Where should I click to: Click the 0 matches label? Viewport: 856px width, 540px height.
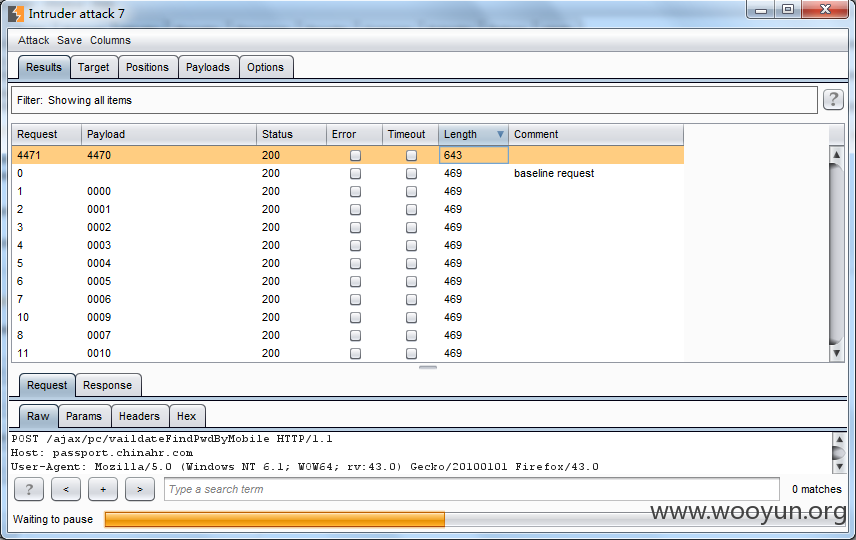point(817,489)
